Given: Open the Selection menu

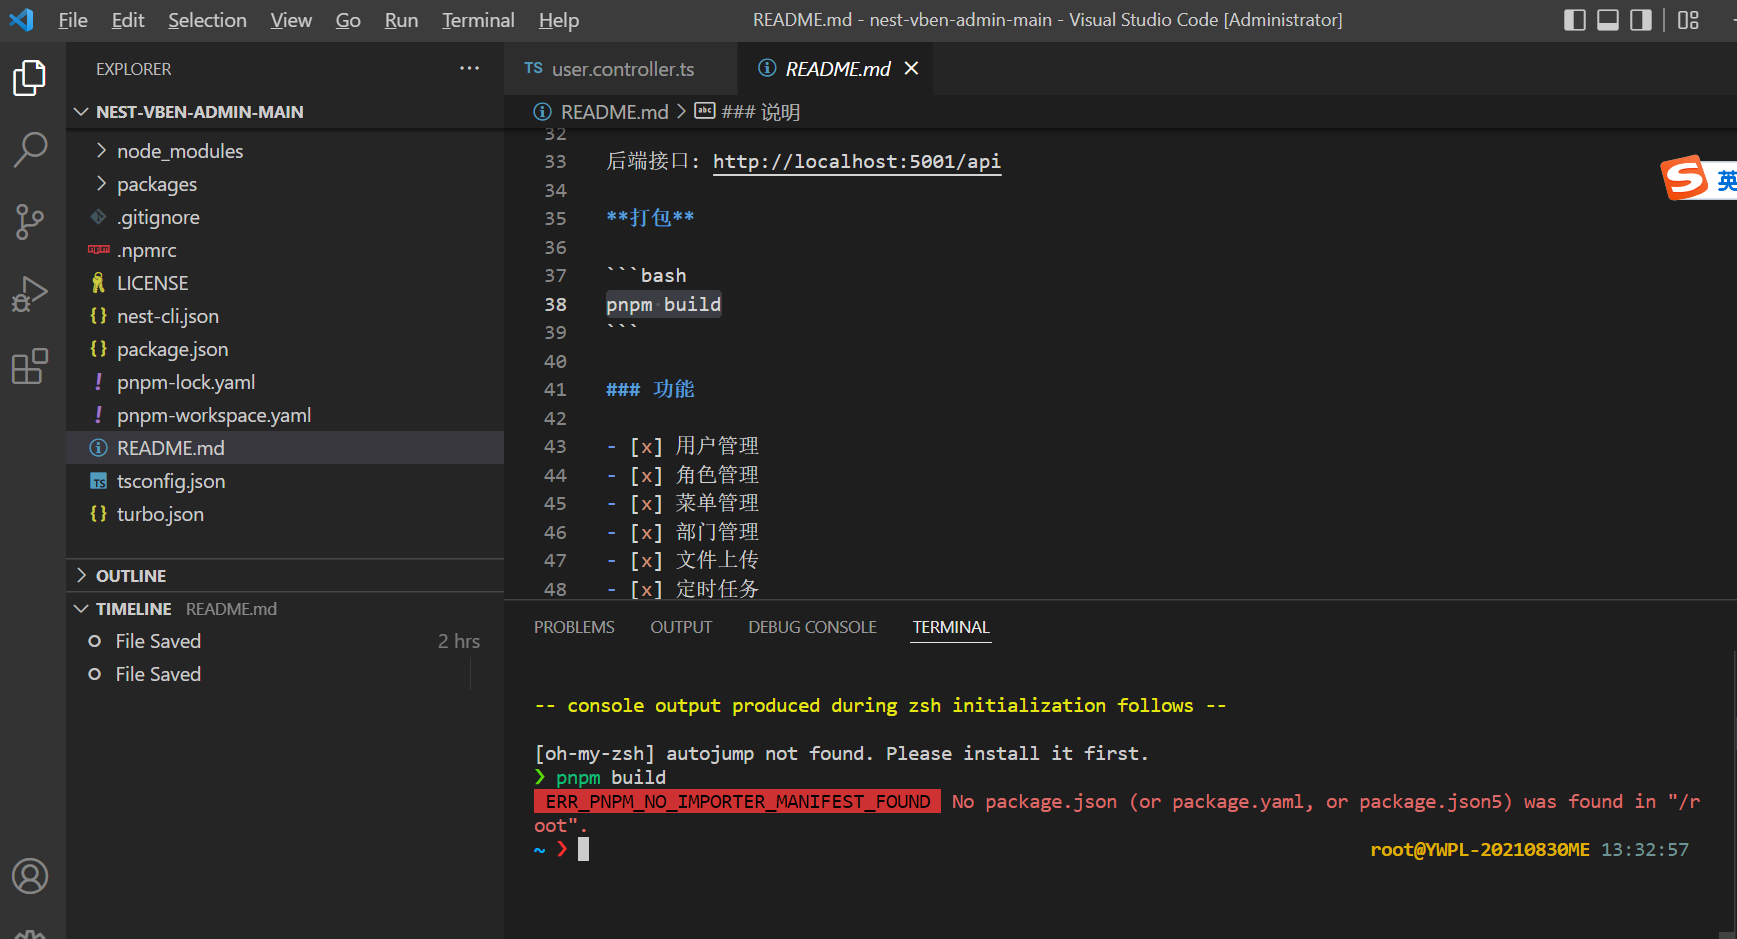Looking at the screenshot, I should pyautogui.click(x=207, y=20).
